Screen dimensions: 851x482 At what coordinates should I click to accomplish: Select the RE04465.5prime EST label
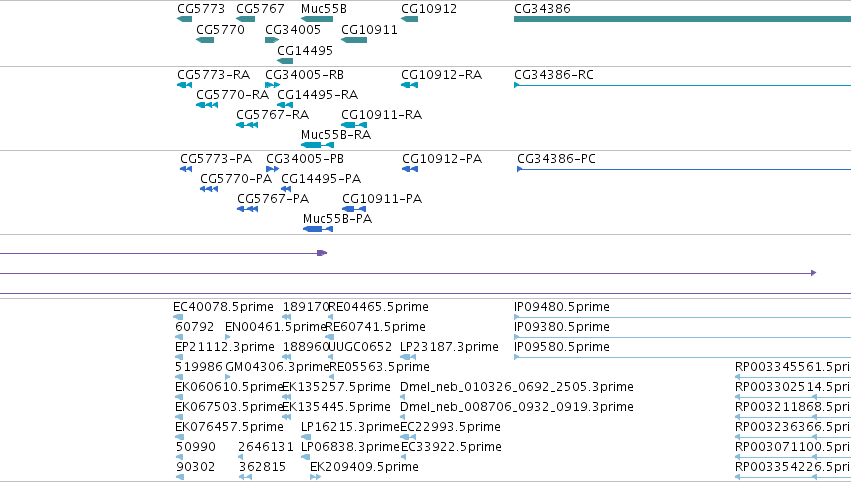pos(378,307)
